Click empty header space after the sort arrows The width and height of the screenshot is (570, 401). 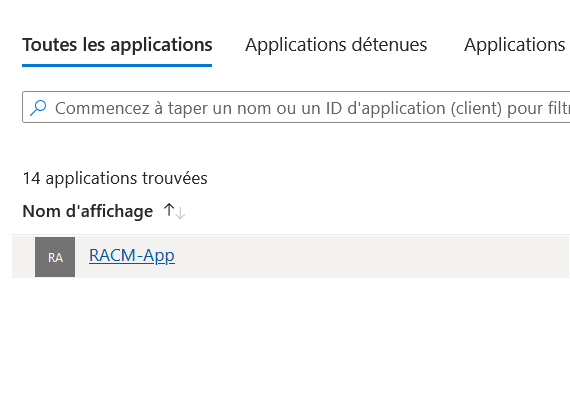[x=364, y=211]
